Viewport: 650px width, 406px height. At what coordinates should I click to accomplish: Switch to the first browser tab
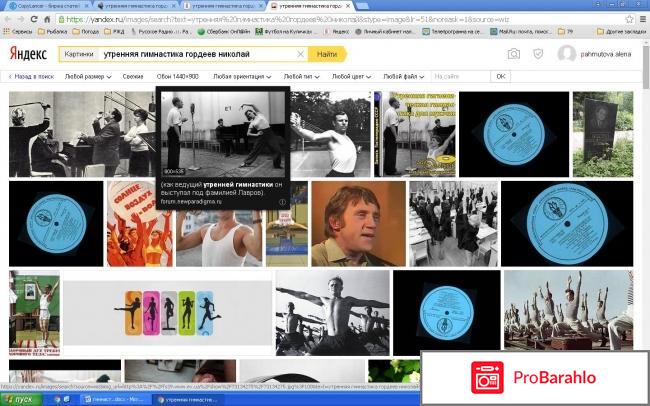click(x=40, y=5)
